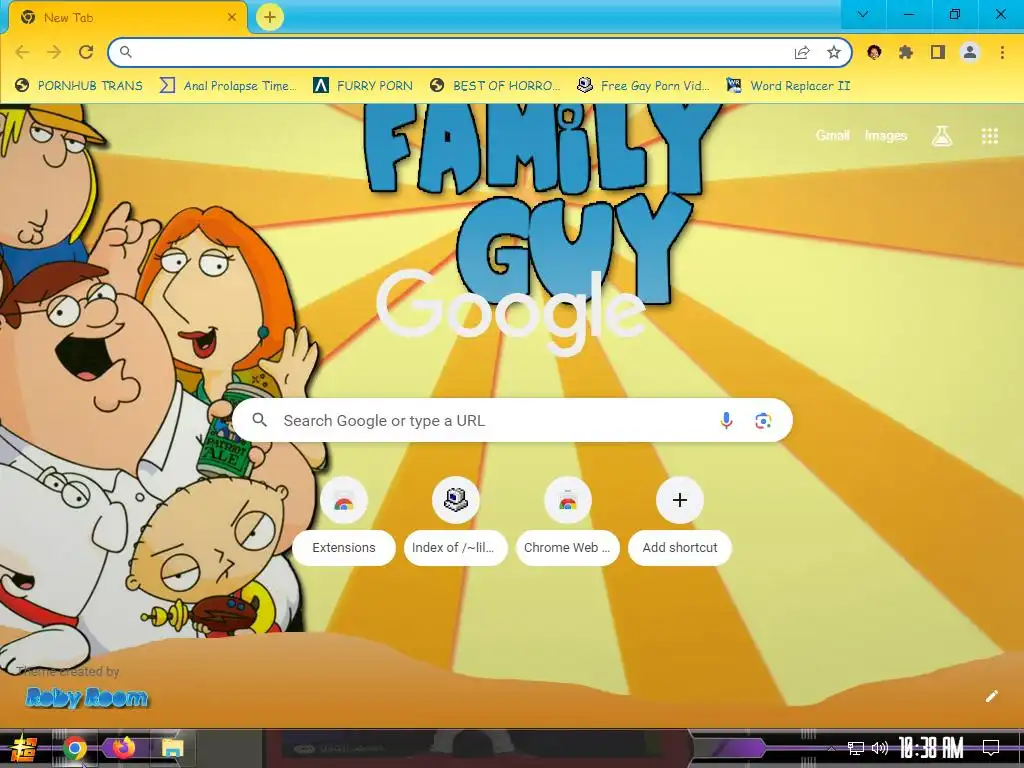Open the BEST OF HORRO... bookmark

495,86
